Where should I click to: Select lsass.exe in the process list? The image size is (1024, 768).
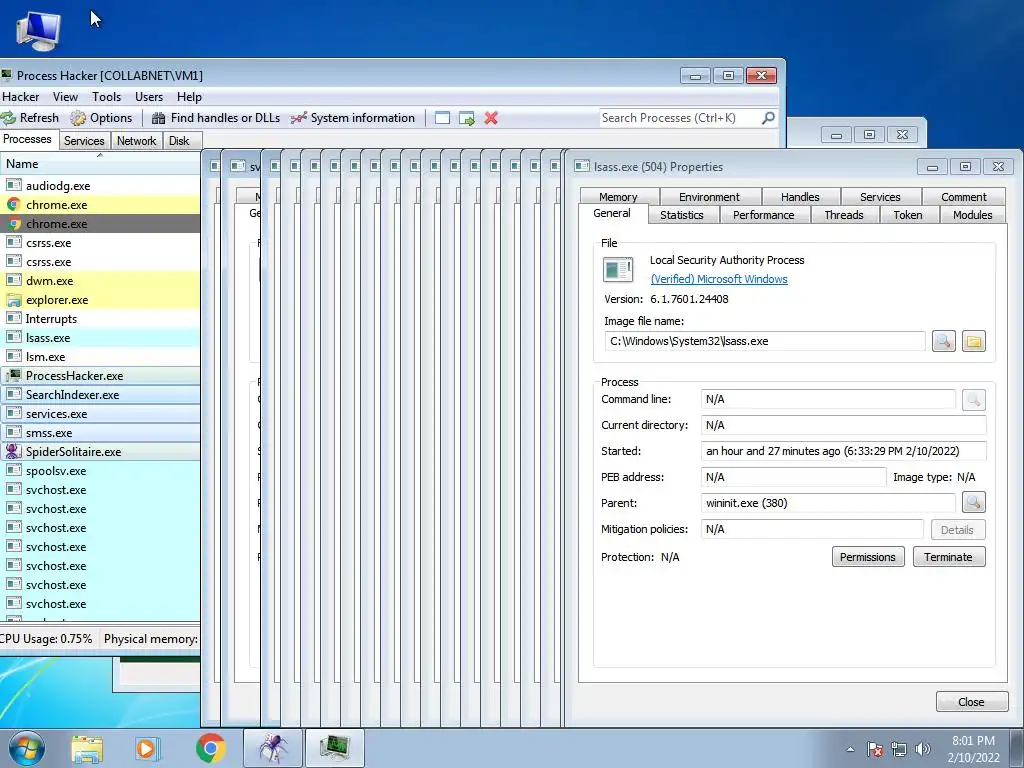click(100, 338)
